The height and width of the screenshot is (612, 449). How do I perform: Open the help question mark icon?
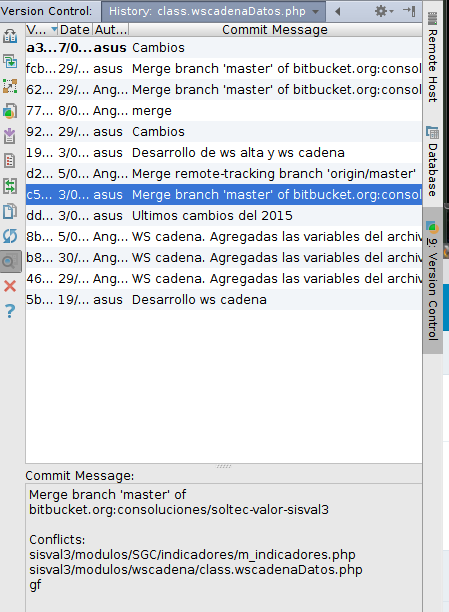(10, 311)
